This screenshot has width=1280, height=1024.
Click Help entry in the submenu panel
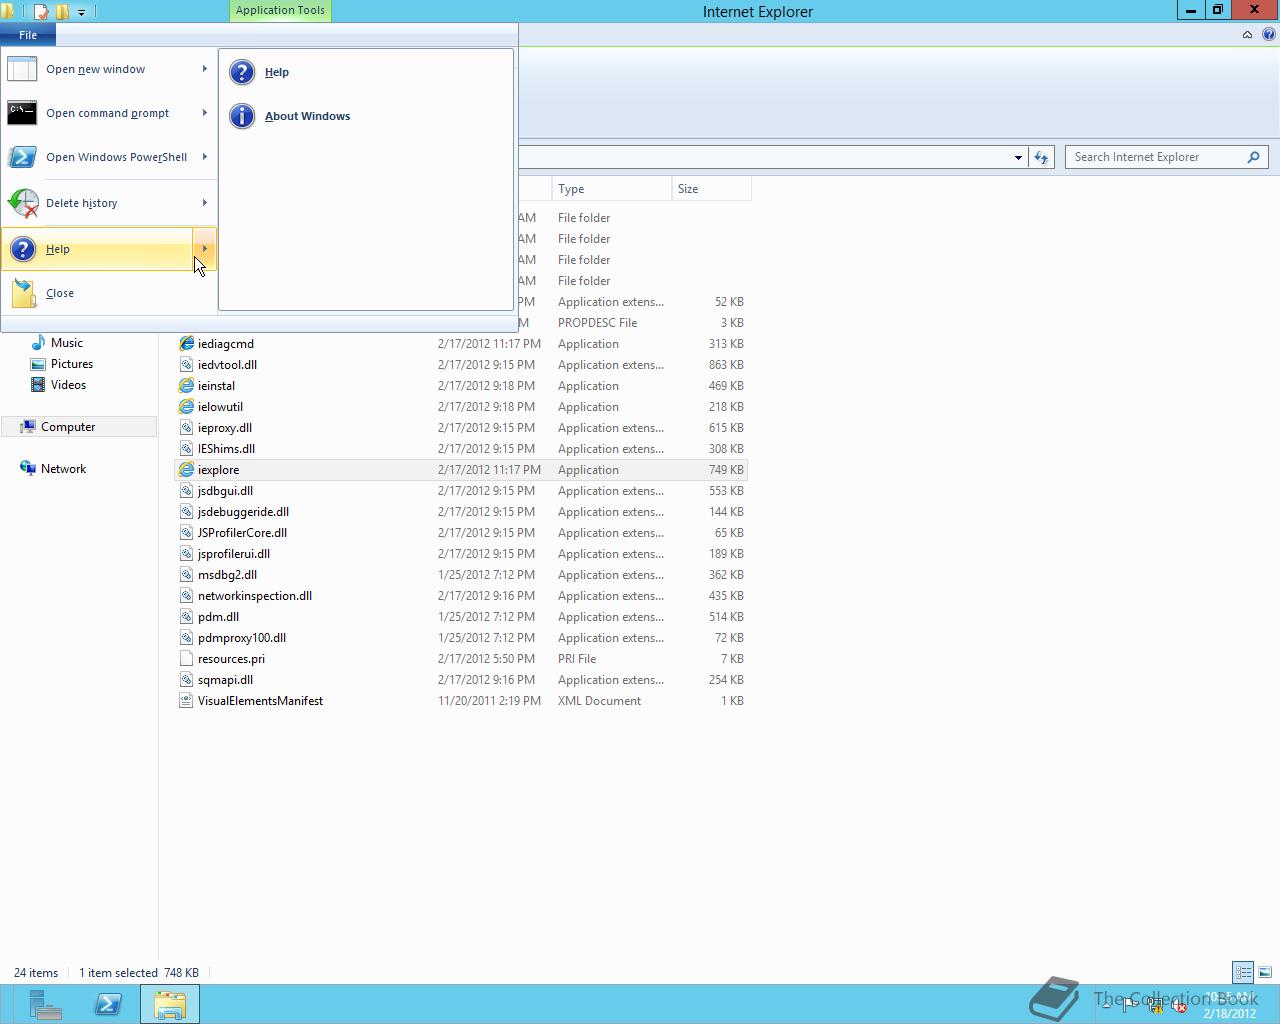(x=366, y=72)
